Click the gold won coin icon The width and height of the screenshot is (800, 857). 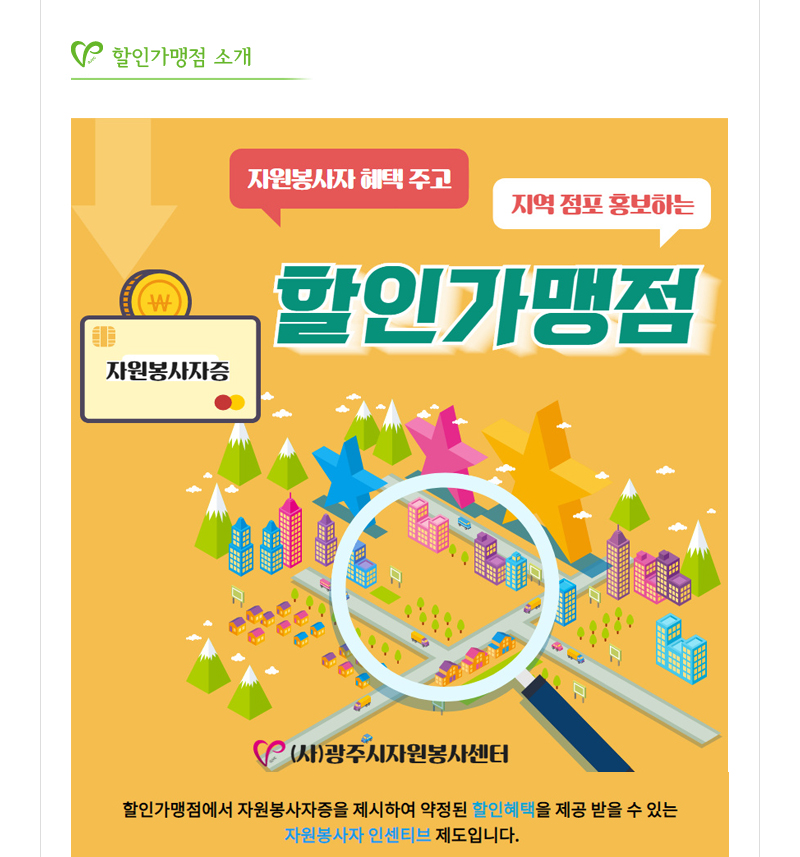point(156,295)
